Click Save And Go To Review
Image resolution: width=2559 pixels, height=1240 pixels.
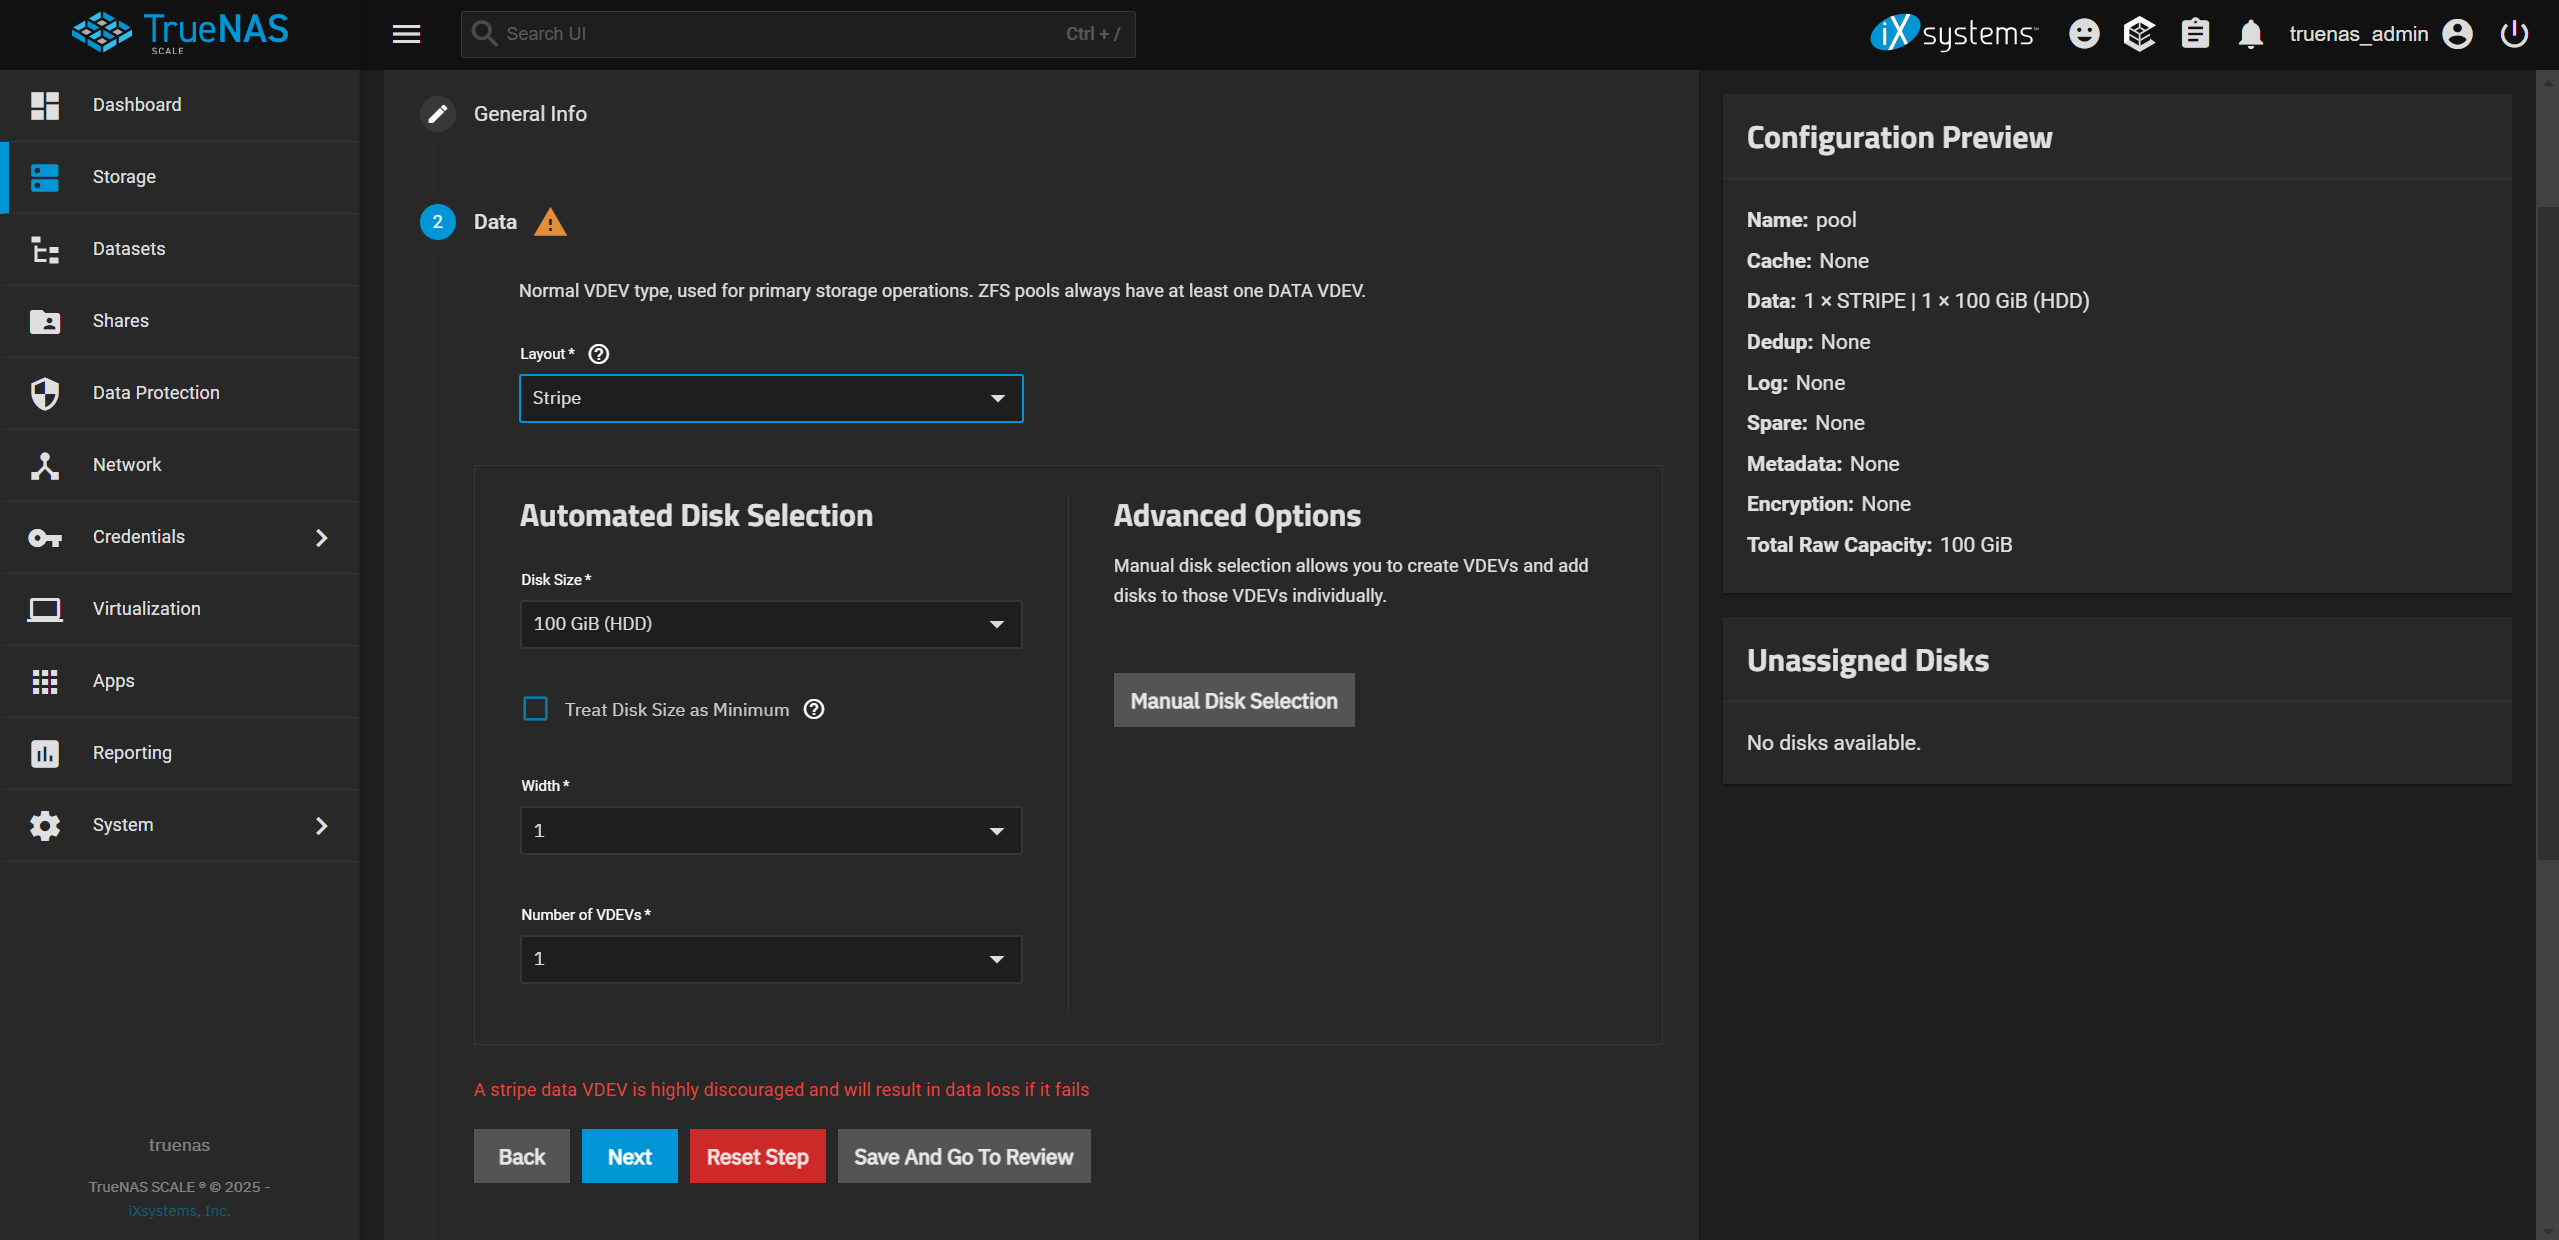tap(962, 1156)
